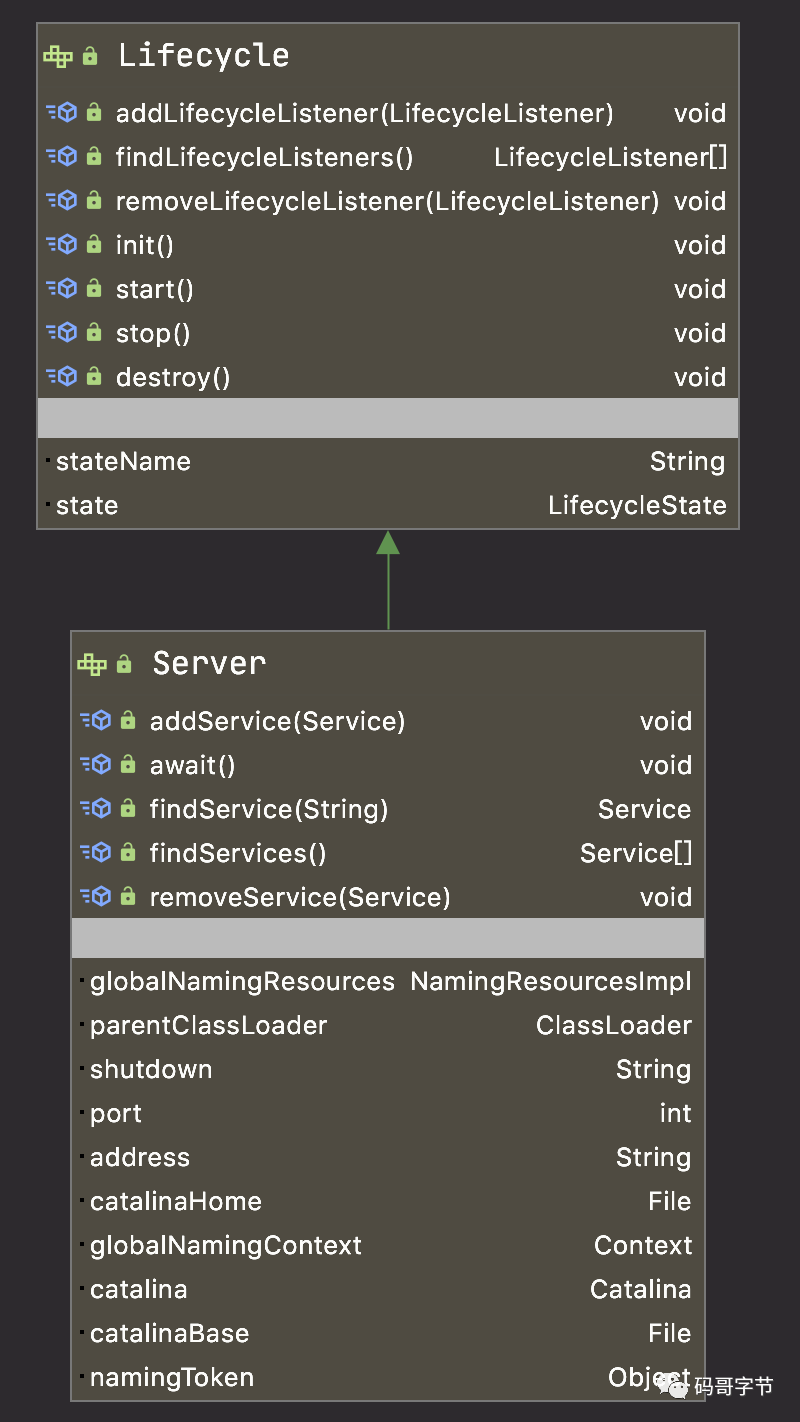Select the findService(String) method row
This screenshot has height=1422, width=800.
[388, 809]
